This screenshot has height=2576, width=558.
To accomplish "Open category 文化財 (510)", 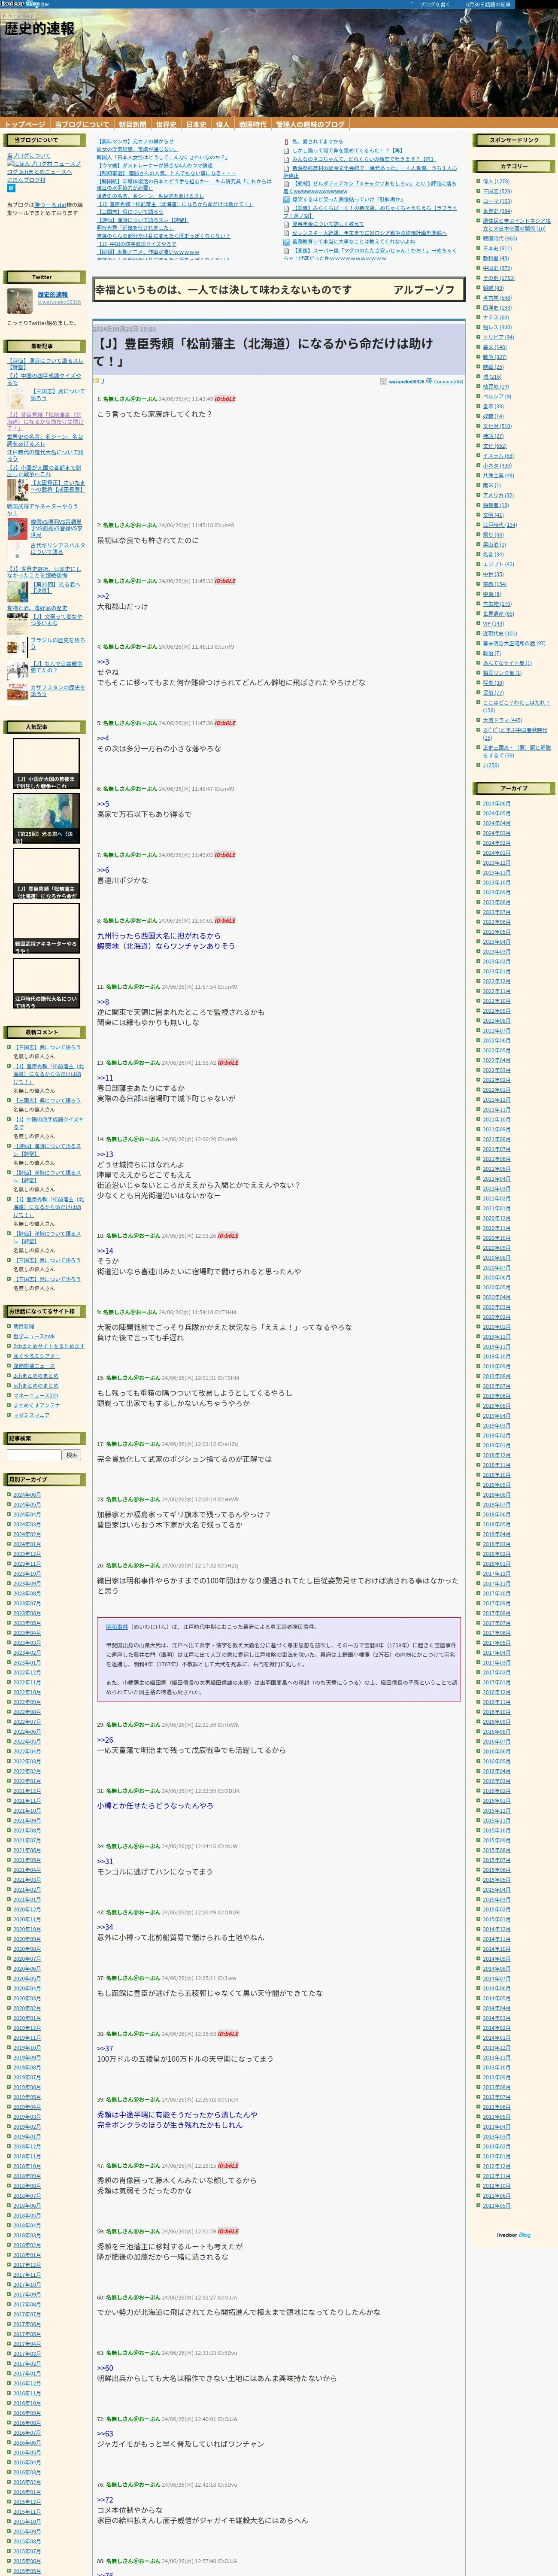I will pos(497,426).
